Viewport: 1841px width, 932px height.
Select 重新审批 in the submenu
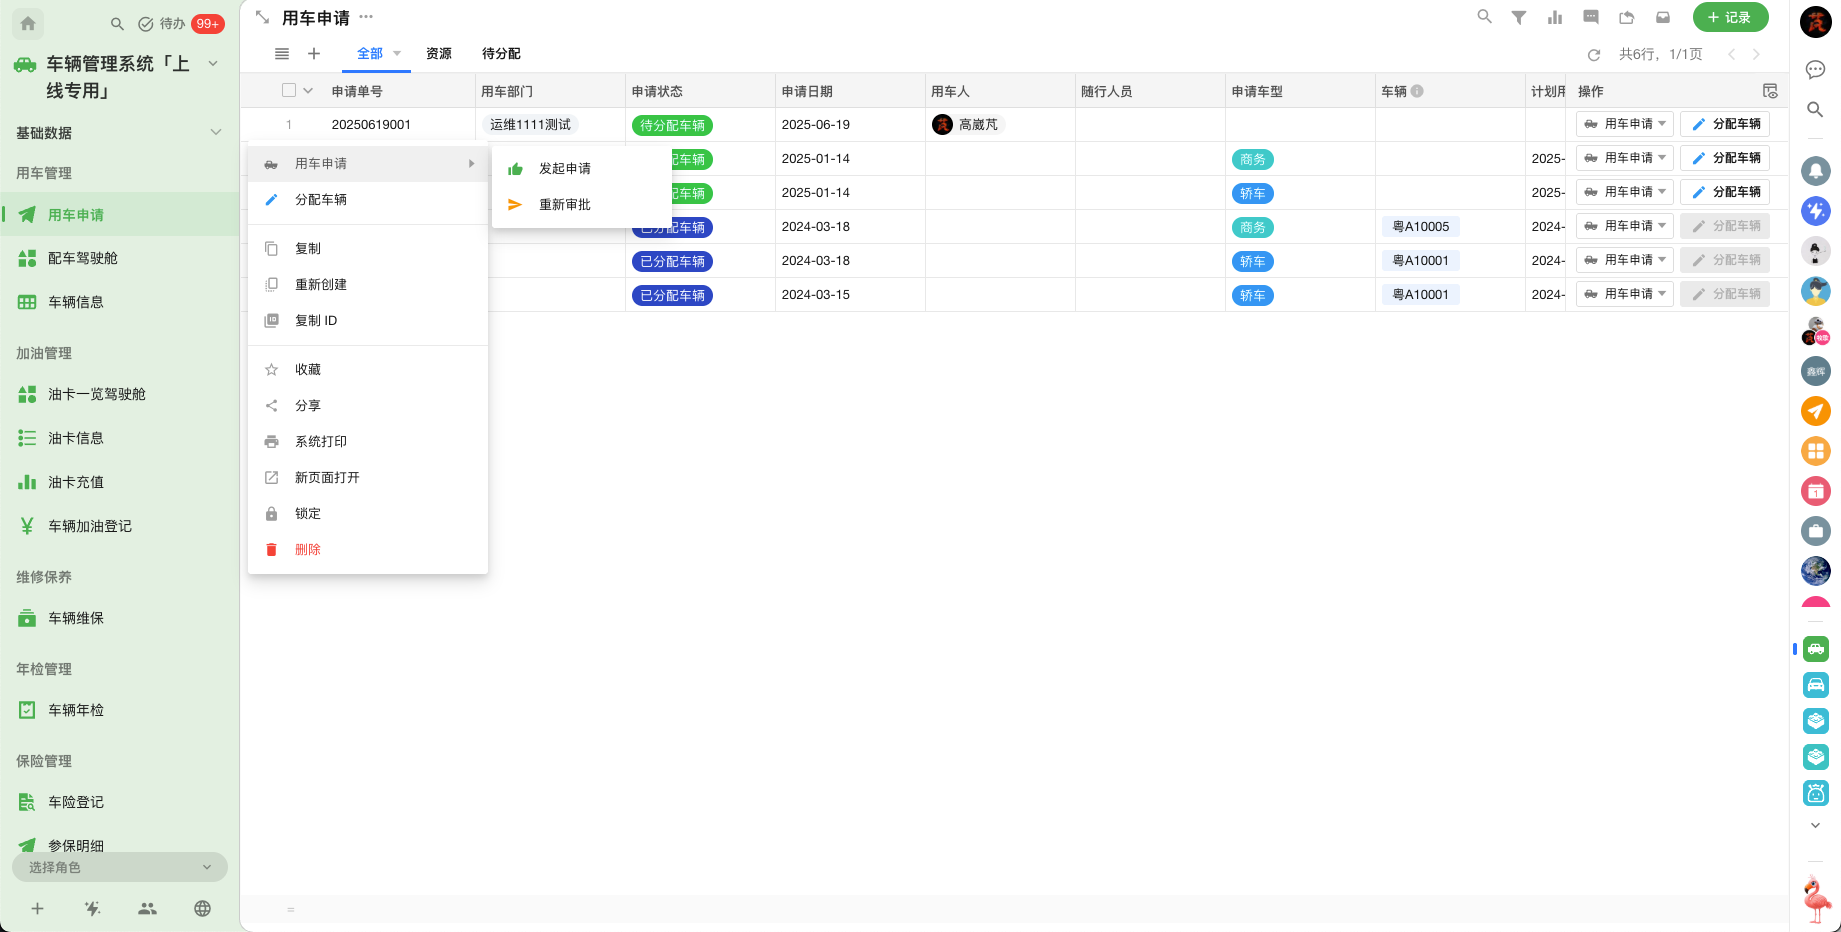(x=582, y=204)
